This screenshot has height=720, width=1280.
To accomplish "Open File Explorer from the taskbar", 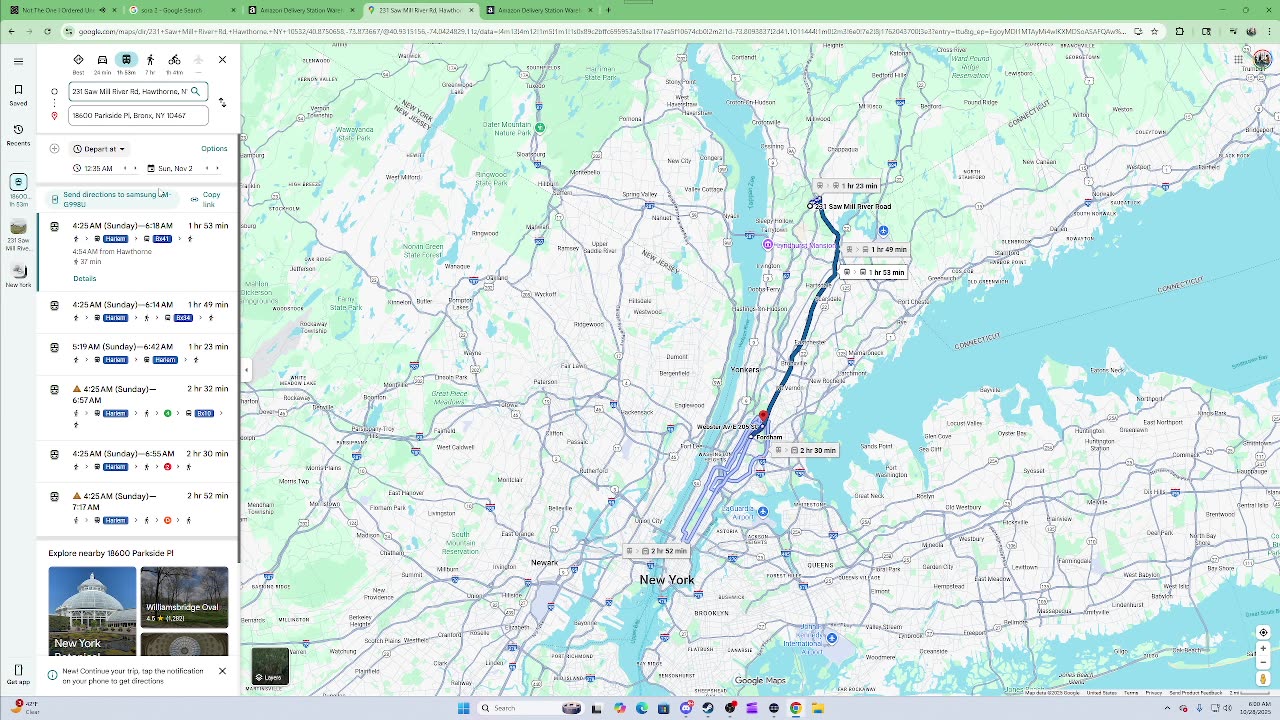I will (818, 708).
